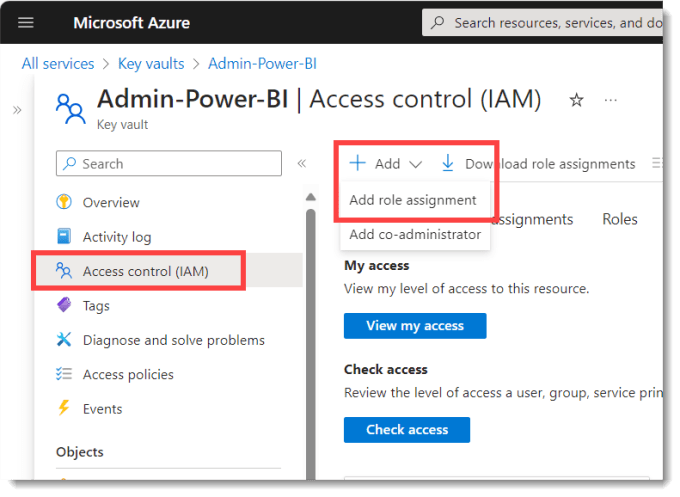Click the Access control people icon beside title
This screenshot has height=497, width=680.
pyautogui.click(x=70, y=109)
